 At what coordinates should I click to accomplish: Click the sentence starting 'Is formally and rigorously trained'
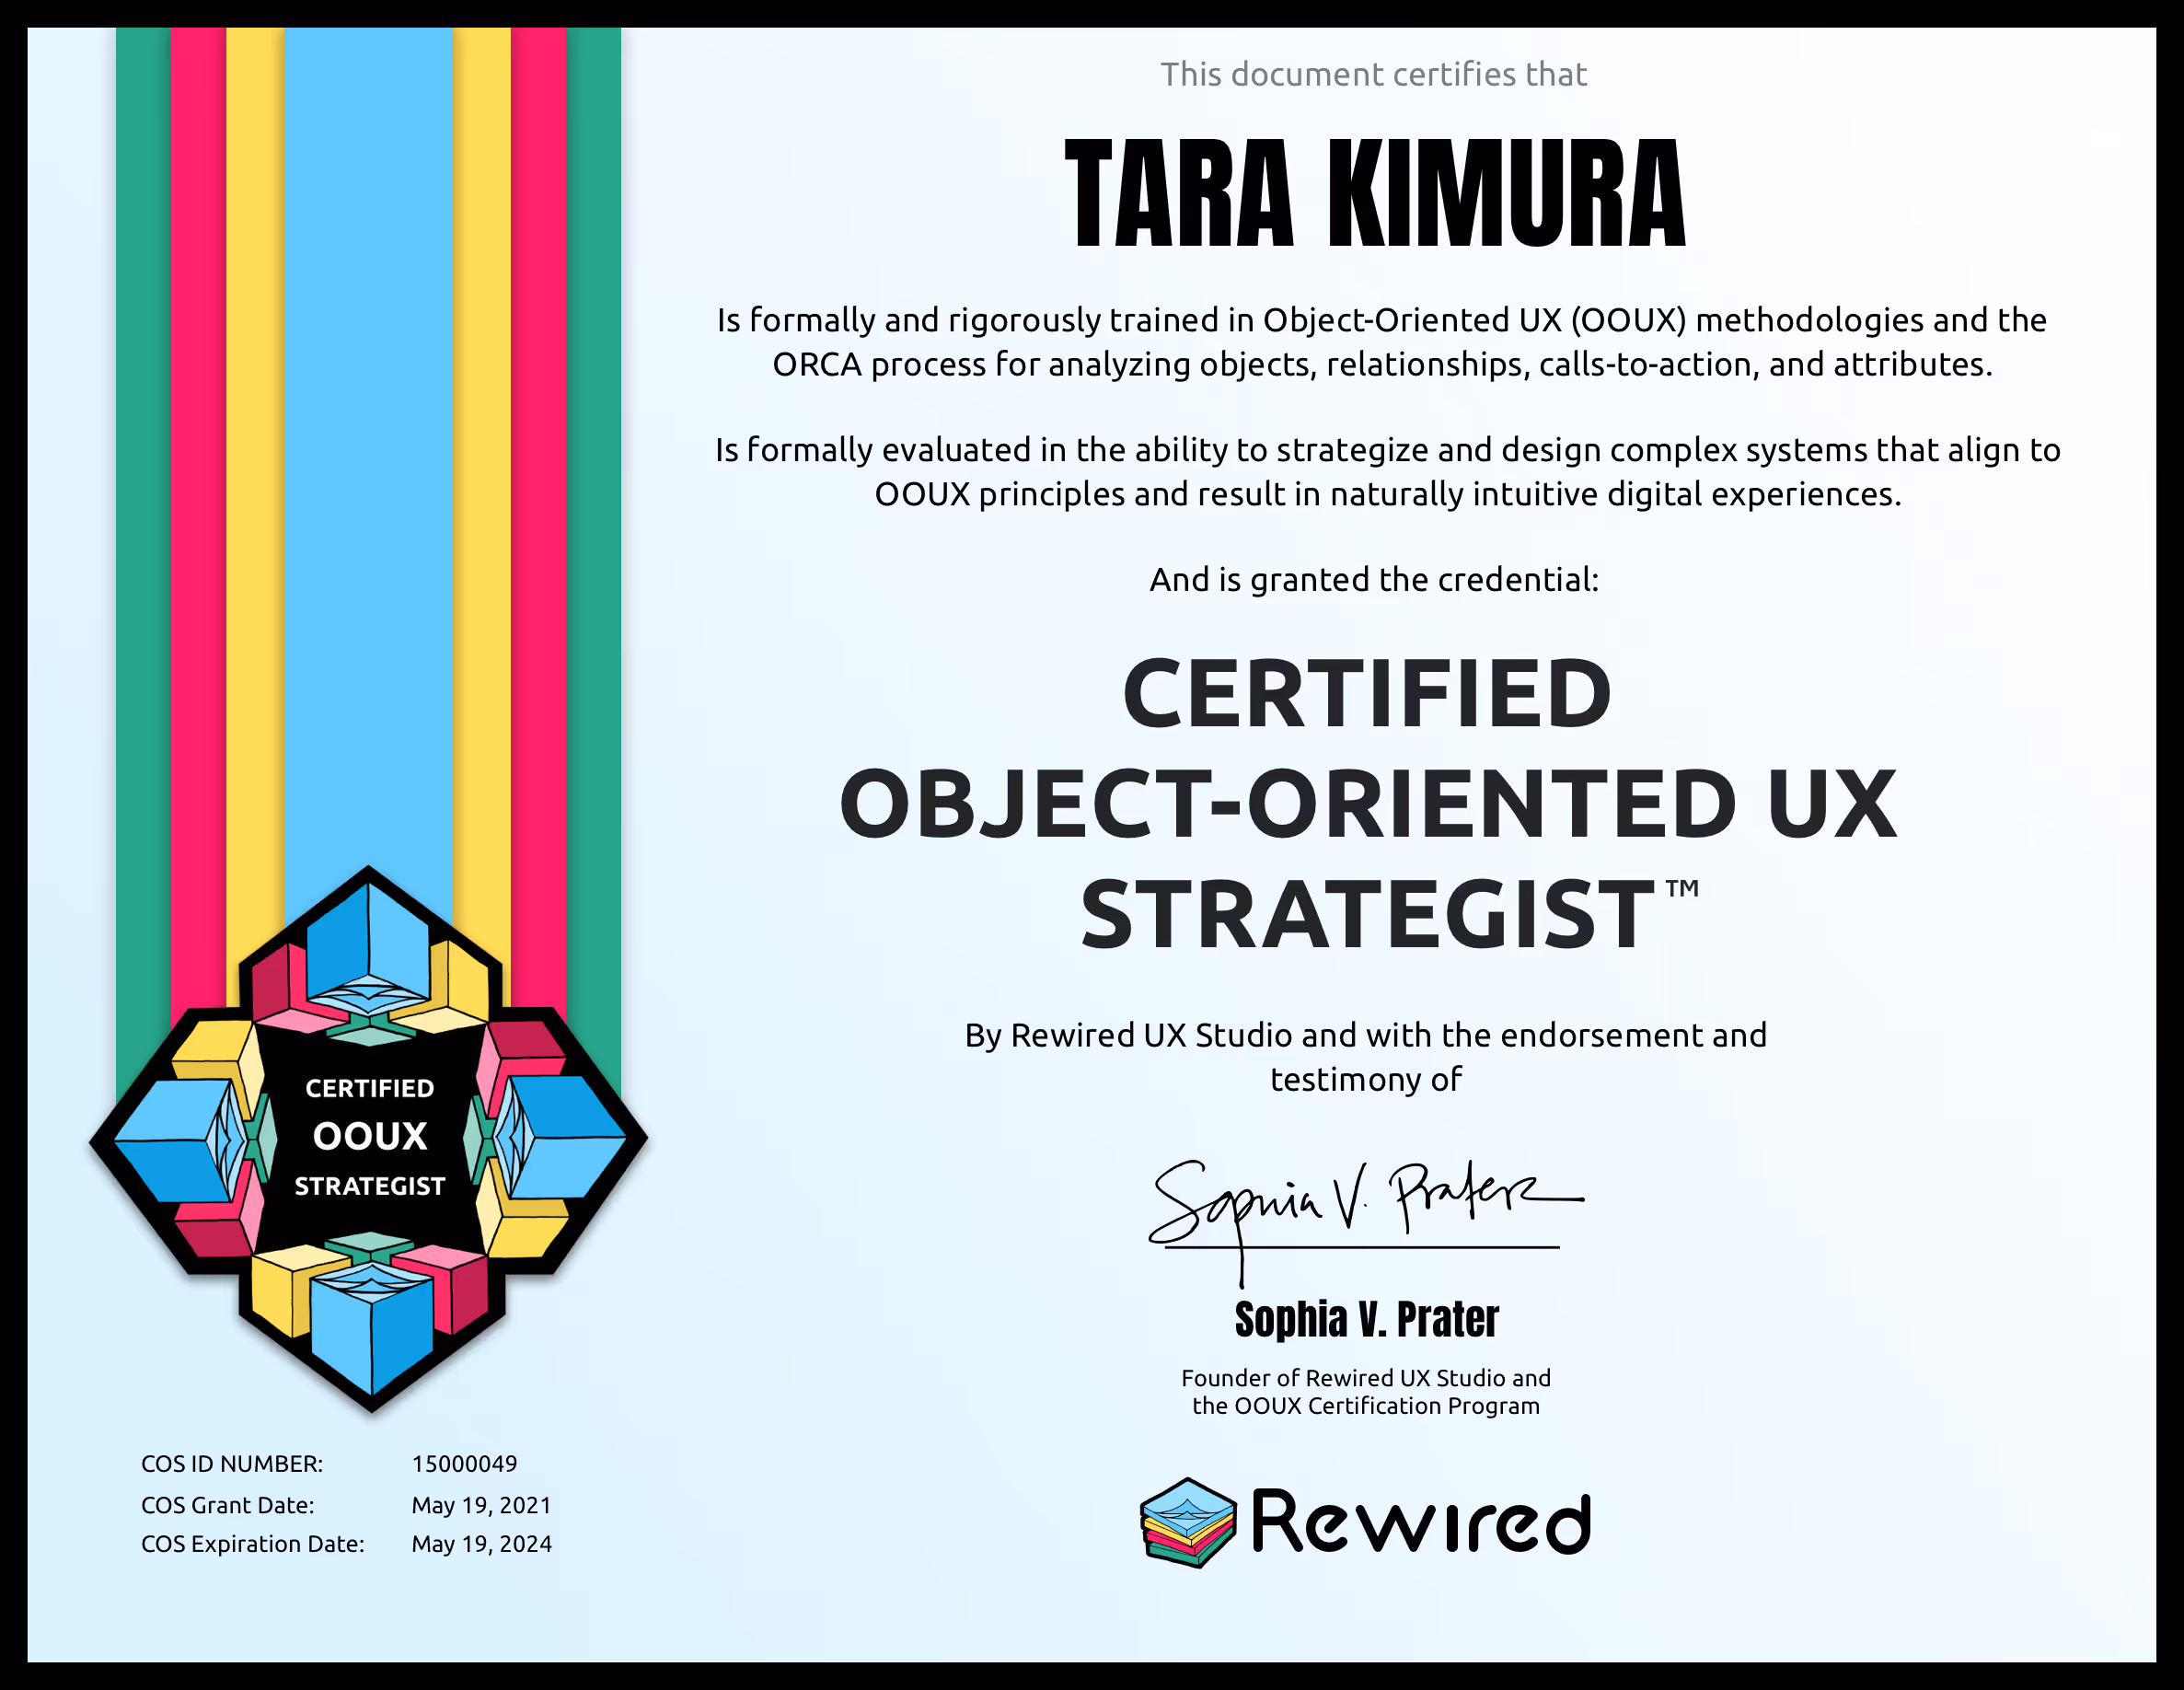1382,320
